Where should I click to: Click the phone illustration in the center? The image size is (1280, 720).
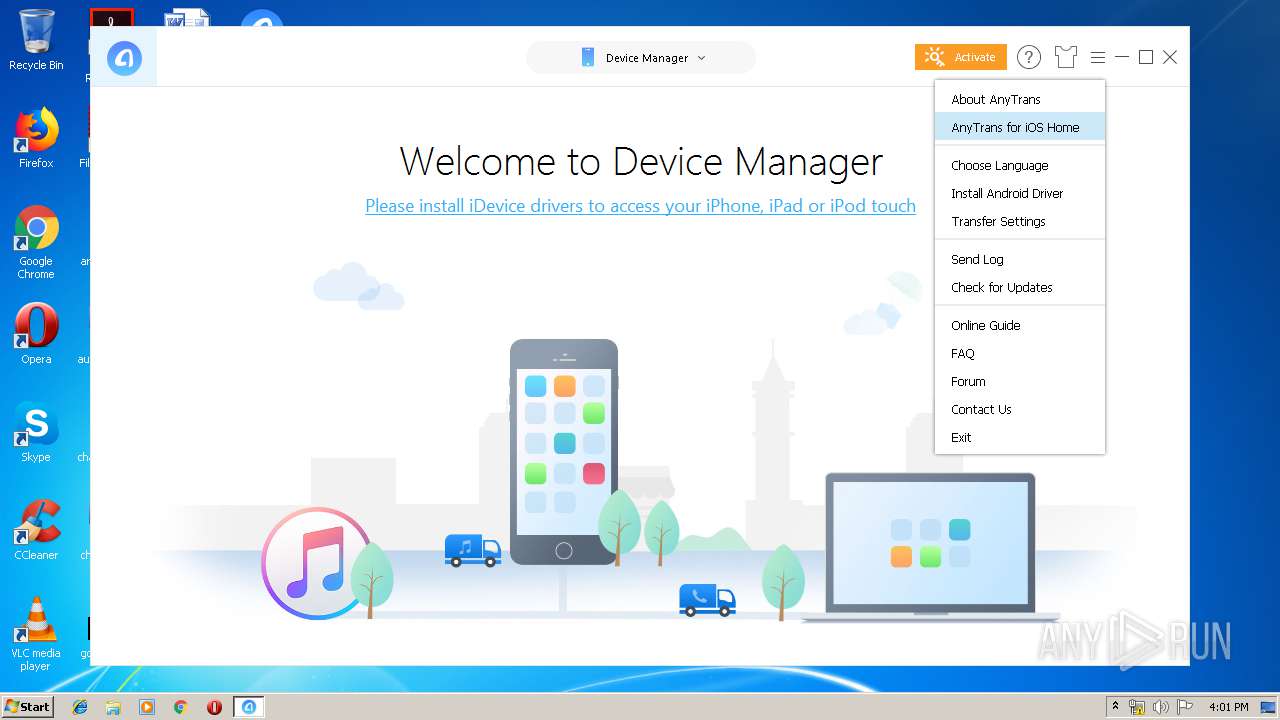(564, 452)
